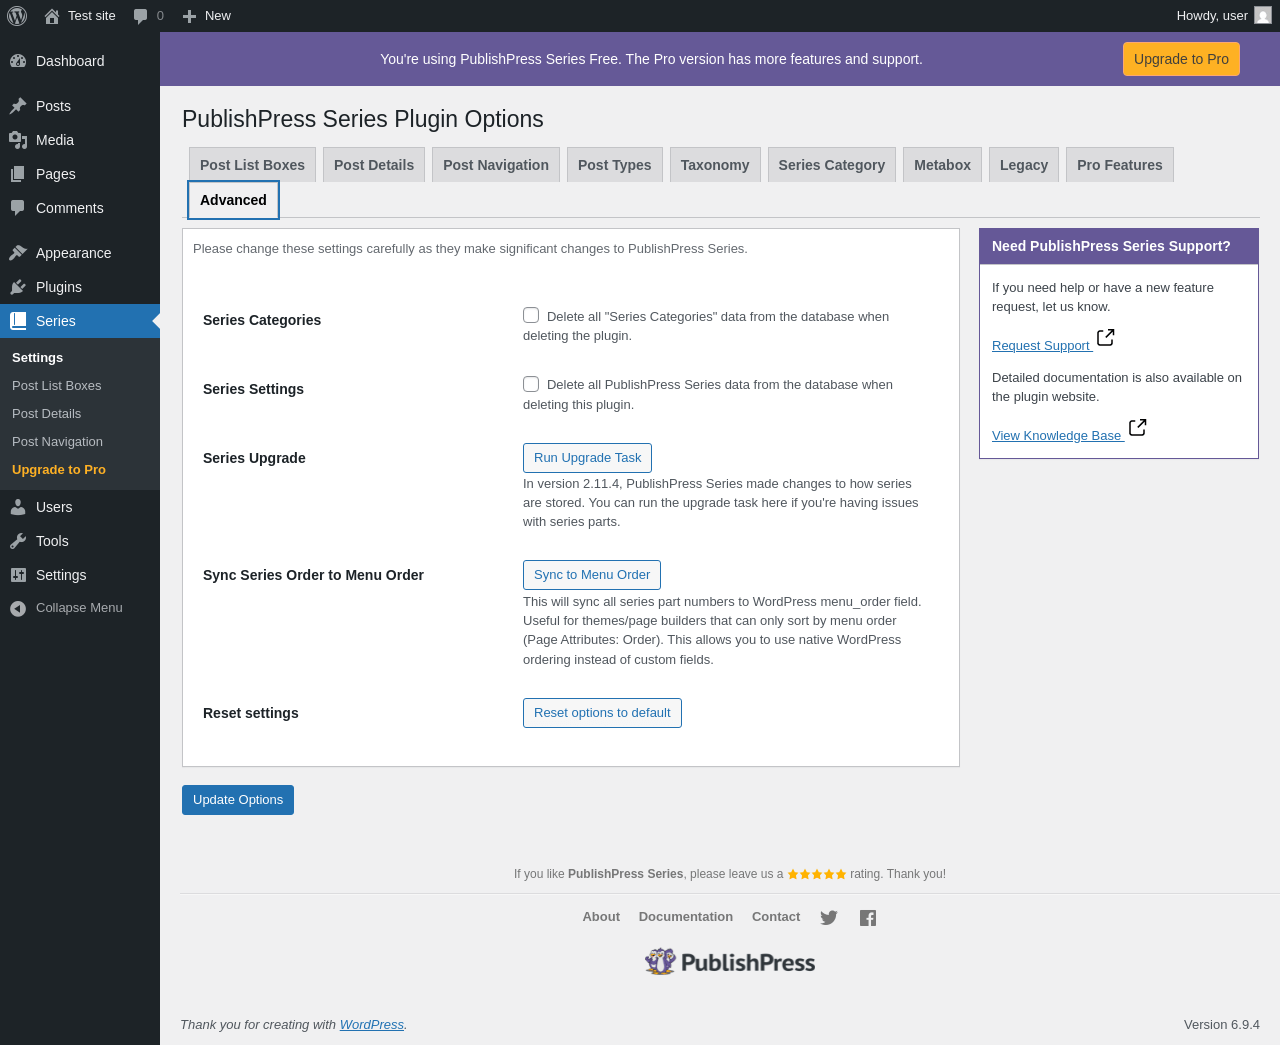Image resolution: width=1280 pixels, height=1045 pixels.
Task: Switch to the Legacy tab
Action: [x=1024, y=165]
